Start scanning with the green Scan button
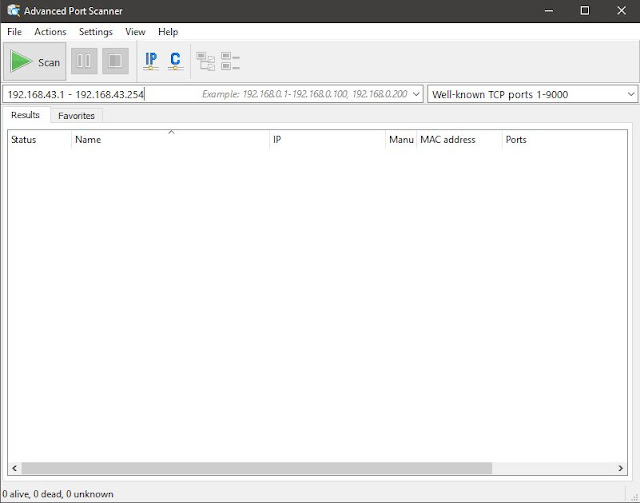640x503 pixels. [x=35, y=62]
